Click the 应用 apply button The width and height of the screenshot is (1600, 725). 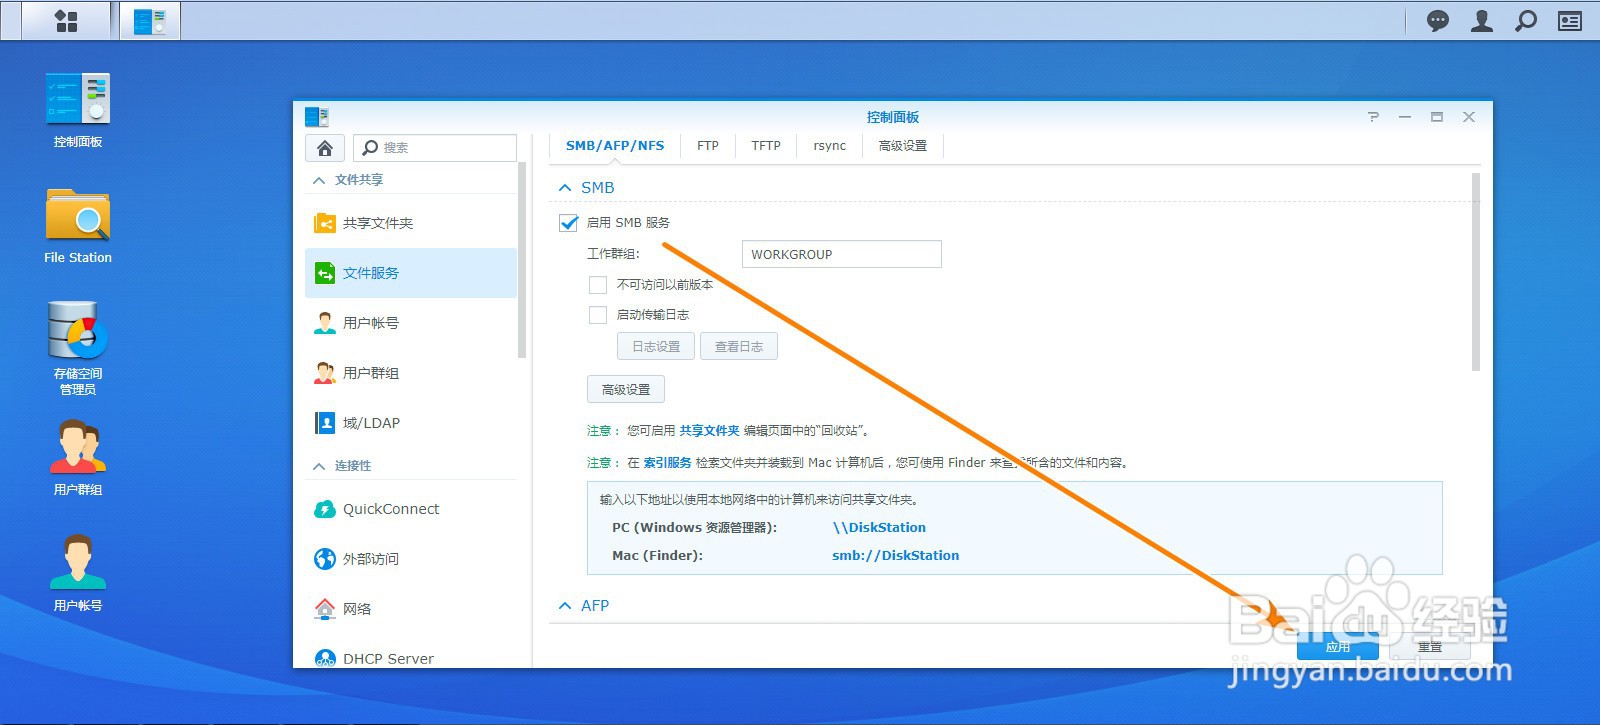[1338, 647]
